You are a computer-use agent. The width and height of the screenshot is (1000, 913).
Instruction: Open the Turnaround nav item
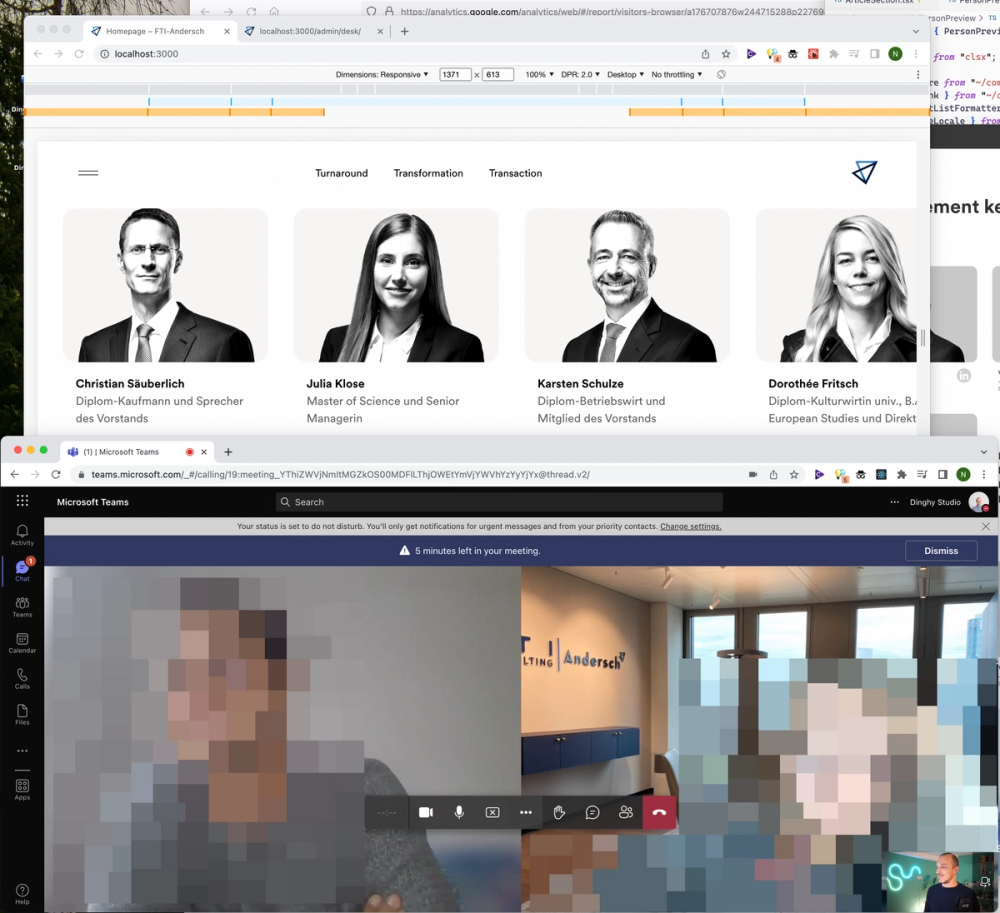pyautogui.click(x=341, y=173)
